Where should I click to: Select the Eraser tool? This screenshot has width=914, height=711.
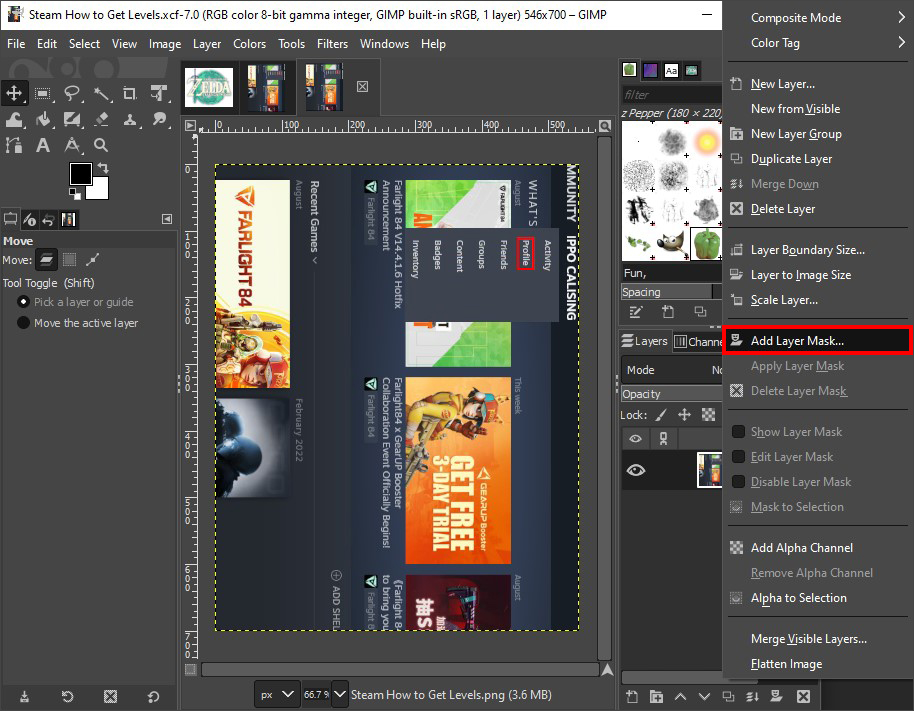click(x=101, y=120)
